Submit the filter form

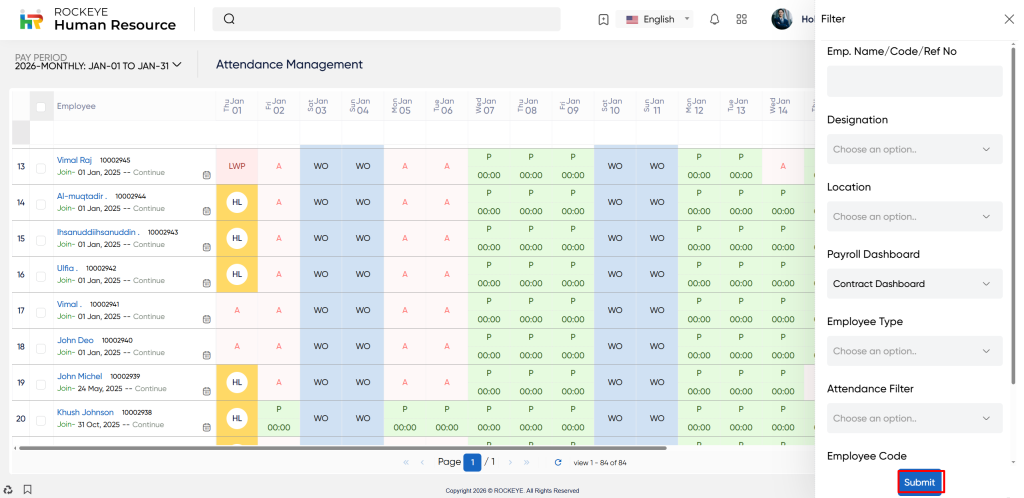(920, 482)
